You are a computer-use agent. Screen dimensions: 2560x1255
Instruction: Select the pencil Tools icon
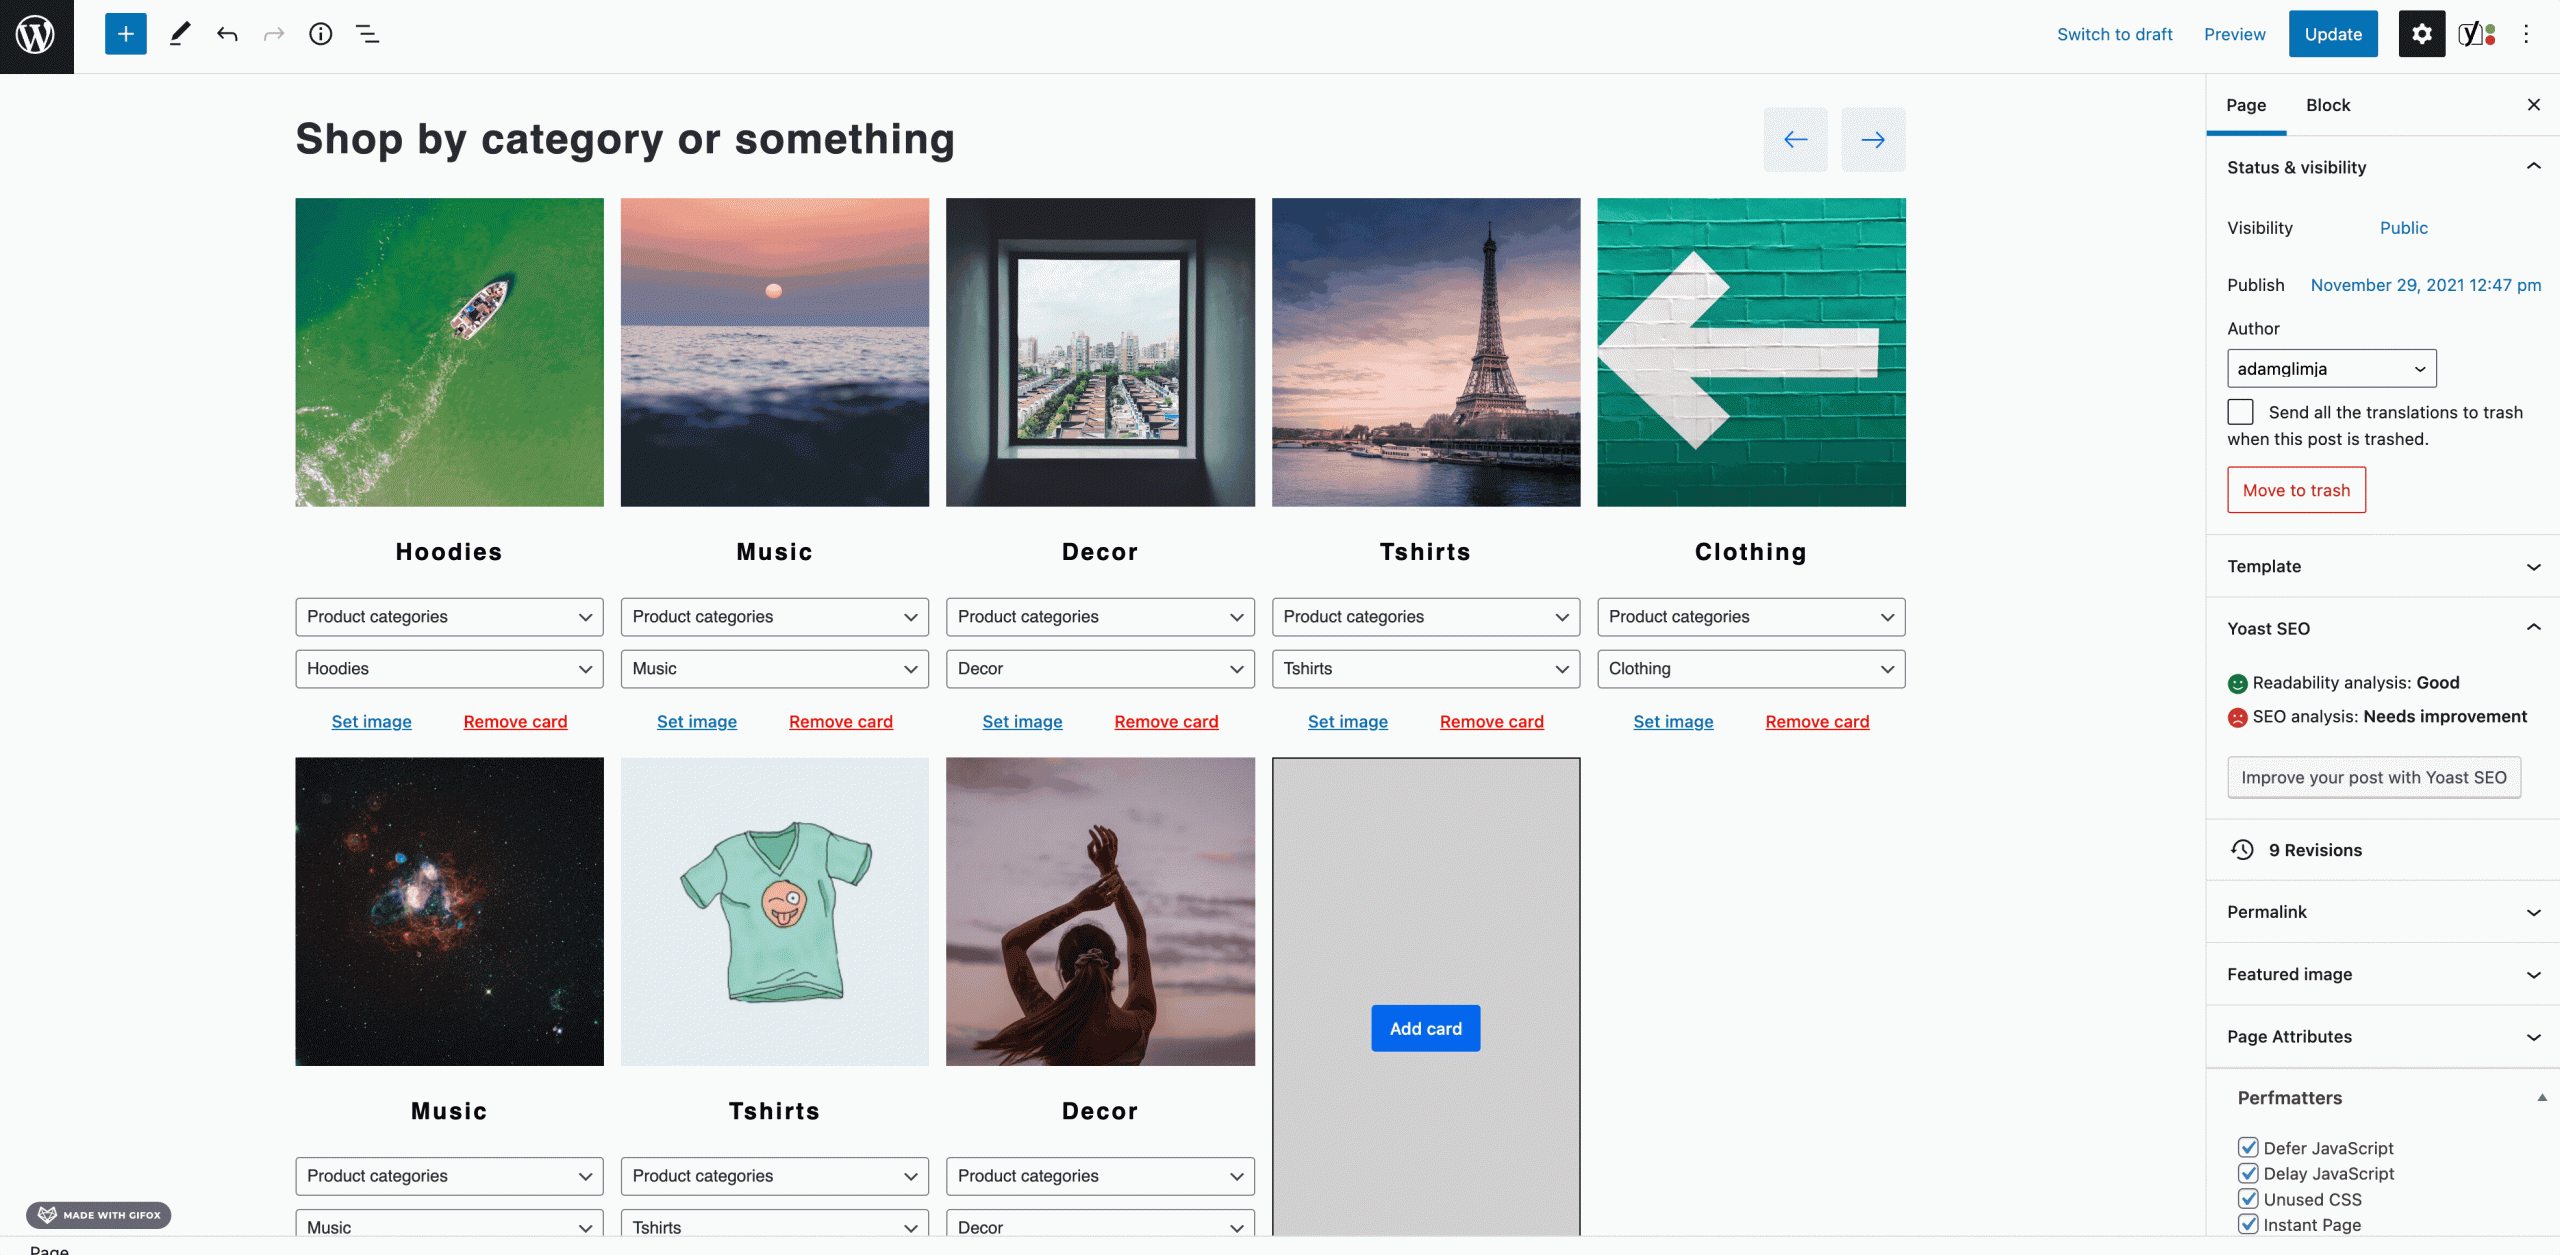[180, 34]
